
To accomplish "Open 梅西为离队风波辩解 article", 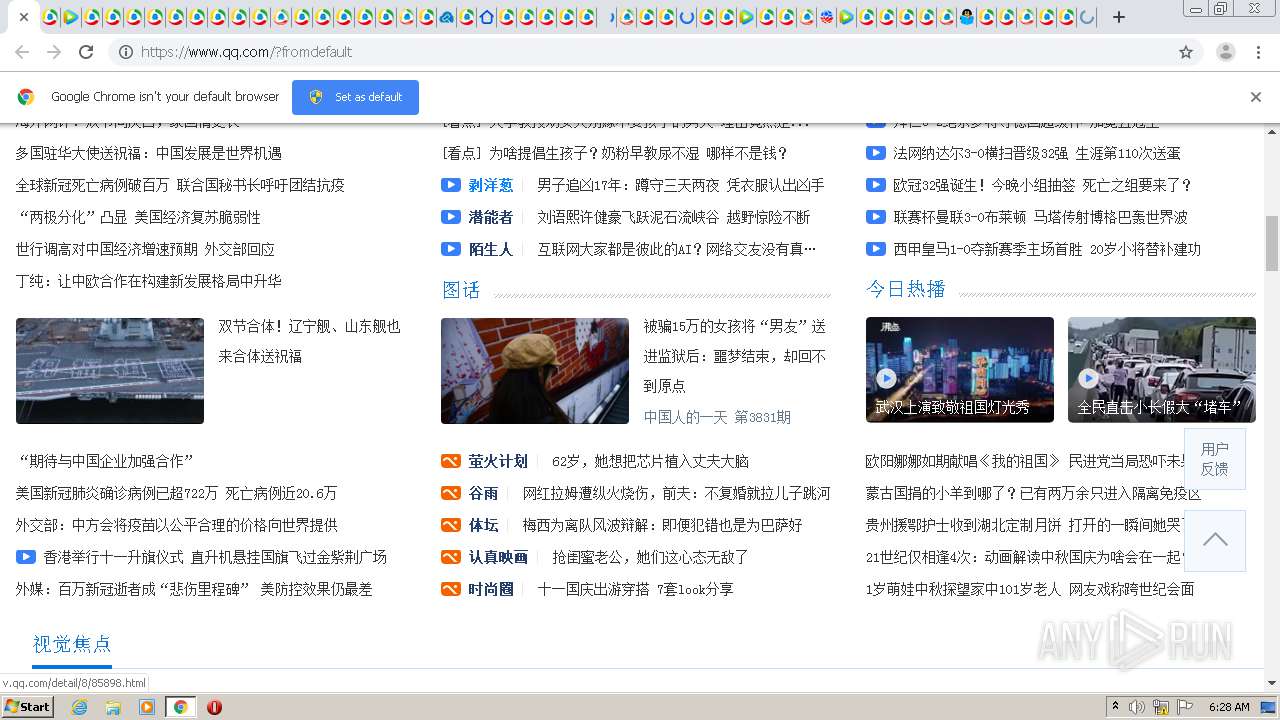I will [x=662, y=525].
